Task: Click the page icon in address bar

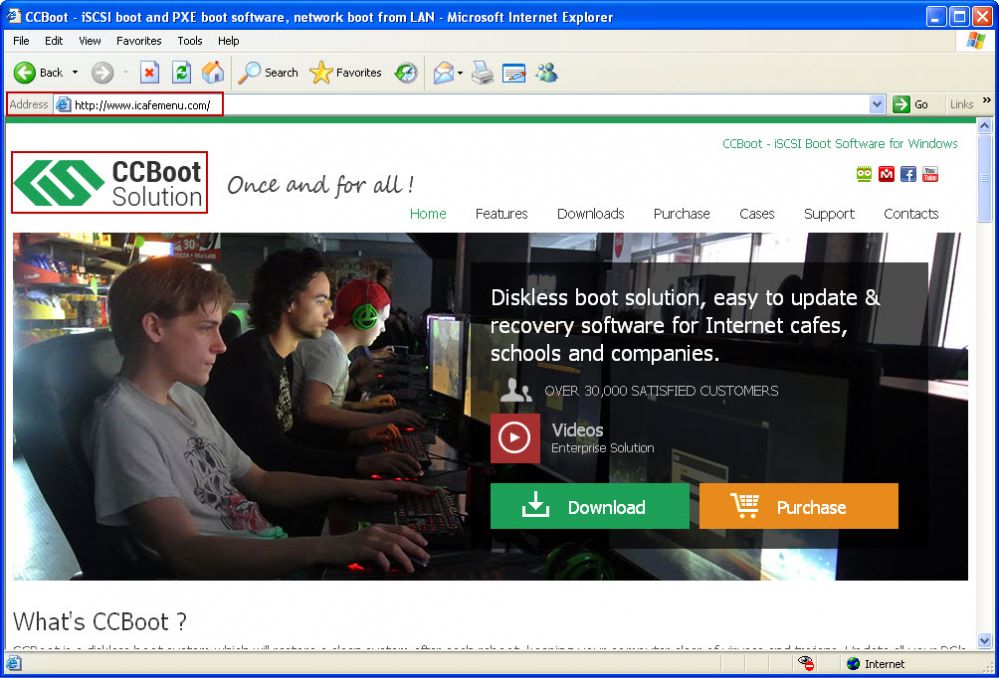Action: tap(63, 105)
